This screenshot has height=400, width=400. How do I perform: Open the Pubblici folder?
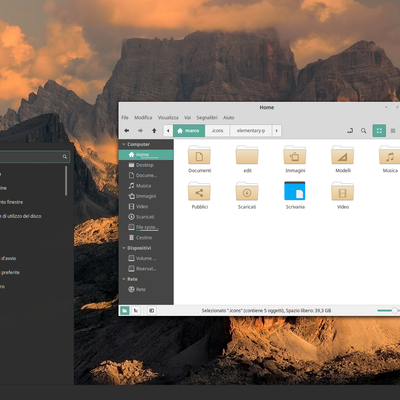click(x=199, y=195)
